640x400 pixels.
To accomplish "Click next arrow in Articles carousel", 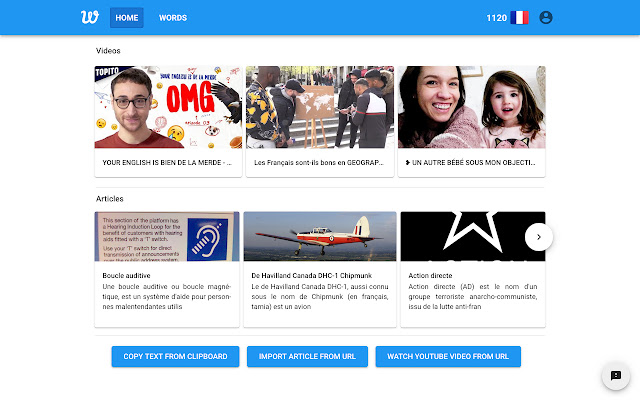I will [x=539, y=237].
